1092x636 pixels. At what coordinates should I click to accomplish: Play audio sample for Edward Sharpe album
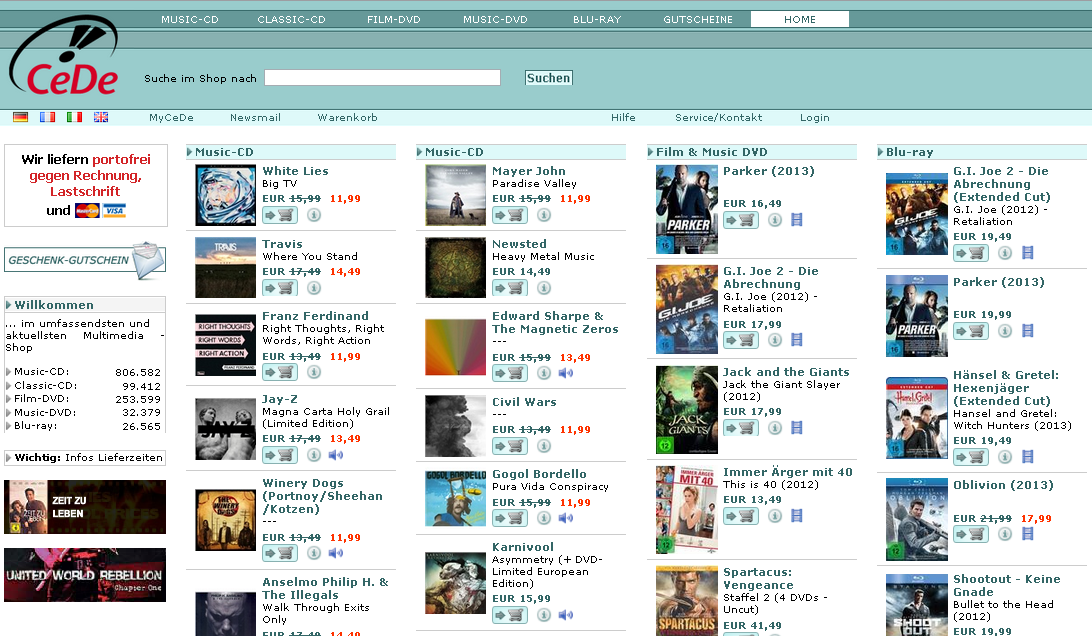pos(566,373)
